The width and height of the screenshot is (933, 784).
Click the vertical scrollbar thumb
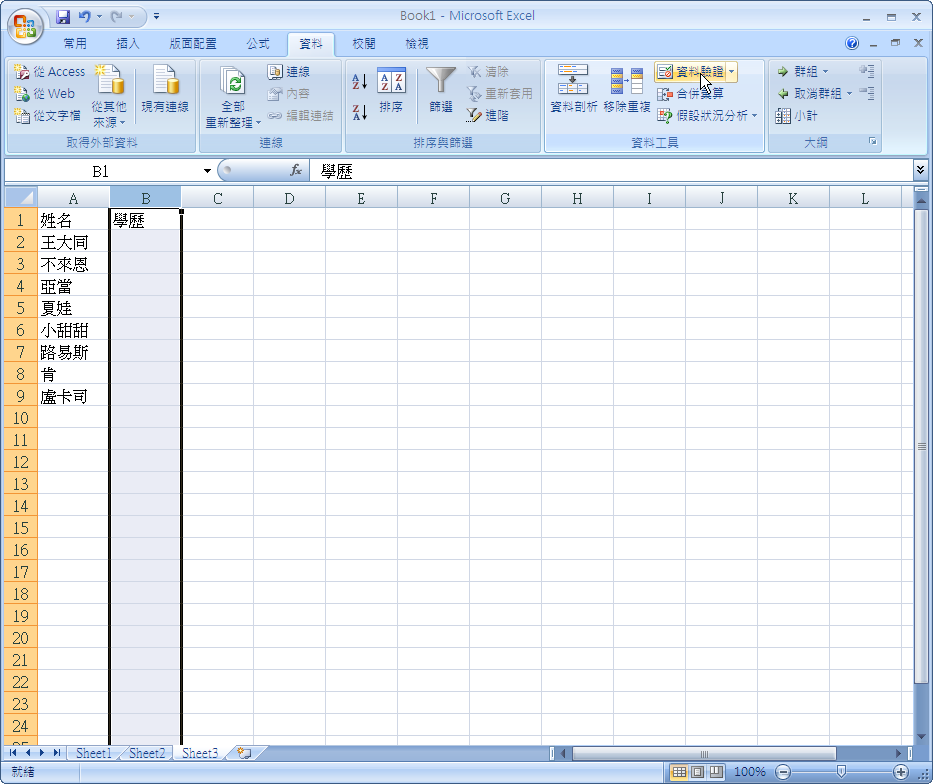pyautogui.click(x=921, y=446)
